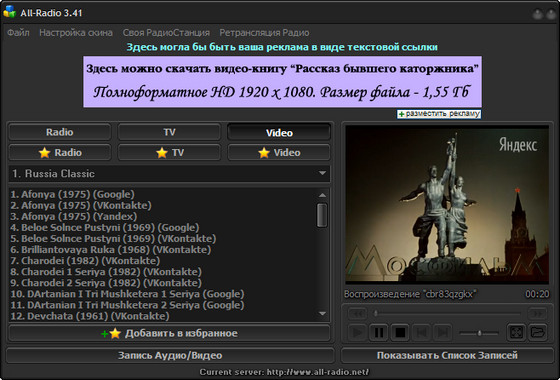The height and width of the screenshot is (380, 560).
Task: Select the Video tab
Action: (x=279, y=132)
